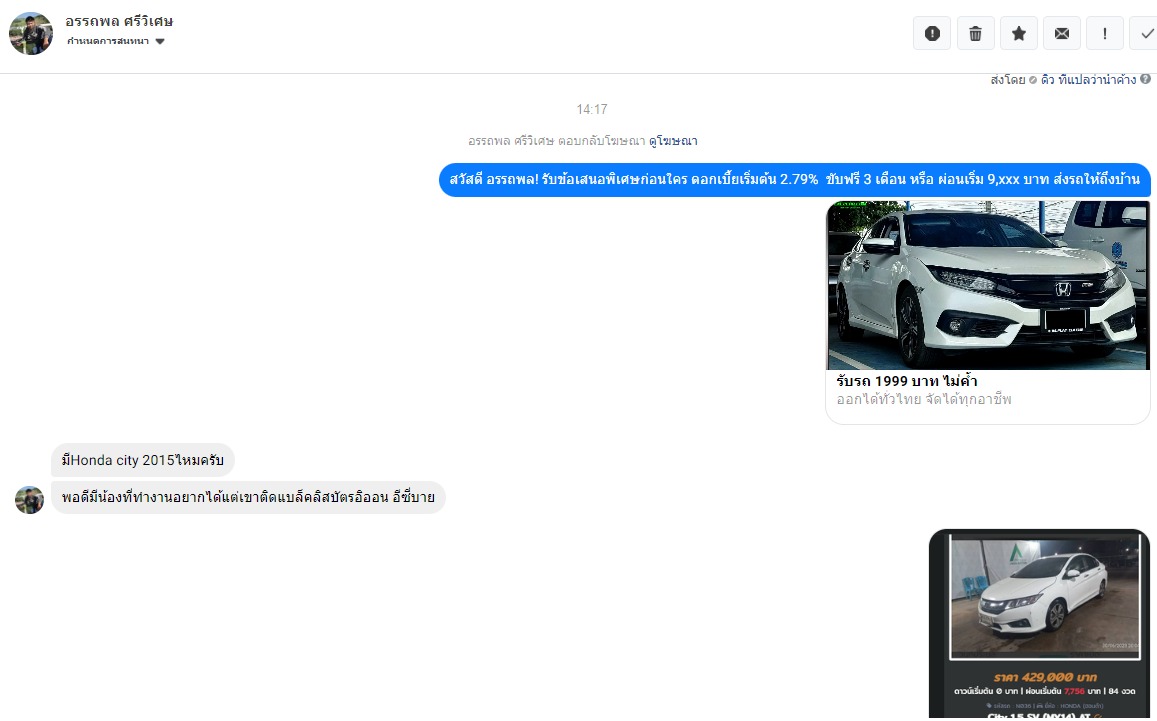
Task: Click the sender name link after ส่งโดย
Action: pyautogui.click(x=1088, y=80)
